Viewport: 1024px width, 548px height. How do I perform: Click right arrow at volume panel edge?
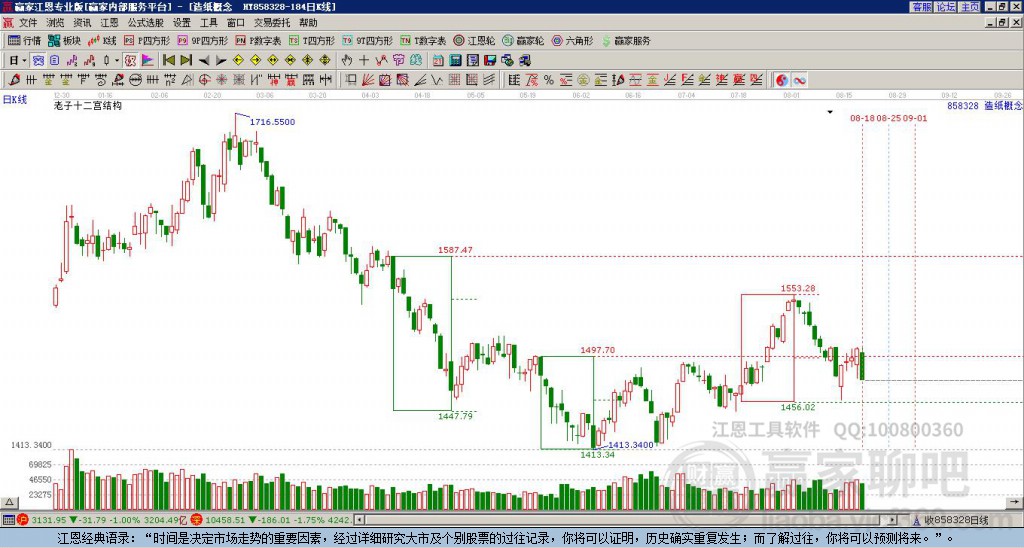coord(1015,502)
